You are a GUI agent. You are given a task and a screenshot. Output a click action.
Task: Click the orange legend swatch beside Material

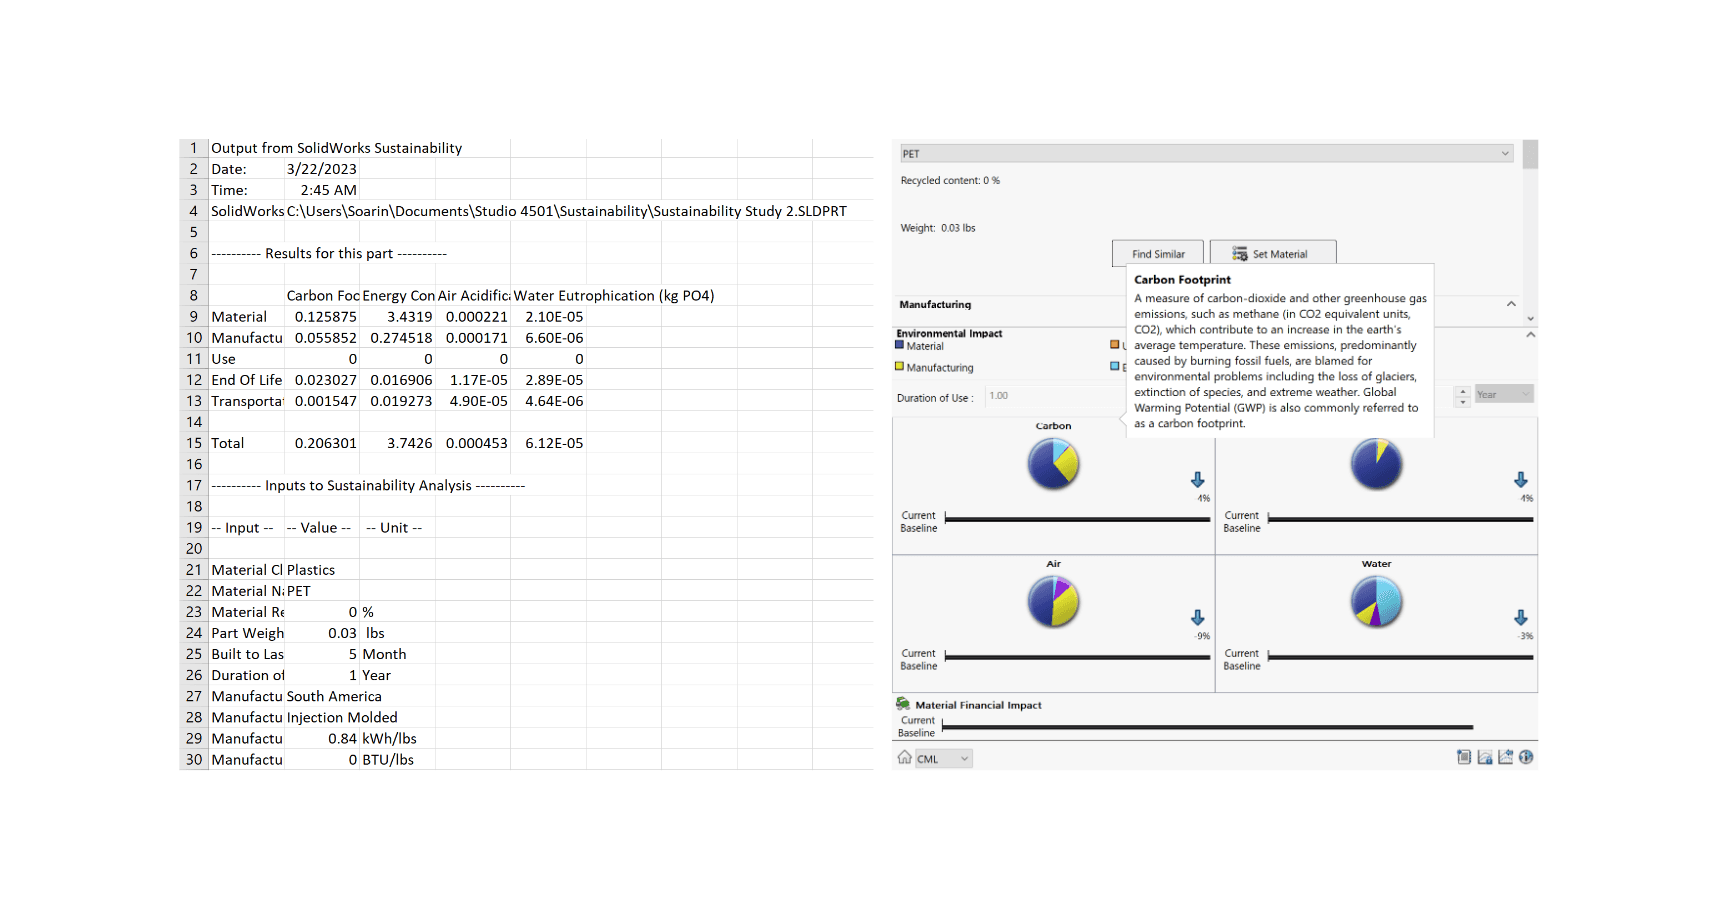click(x=1115, y=344)
